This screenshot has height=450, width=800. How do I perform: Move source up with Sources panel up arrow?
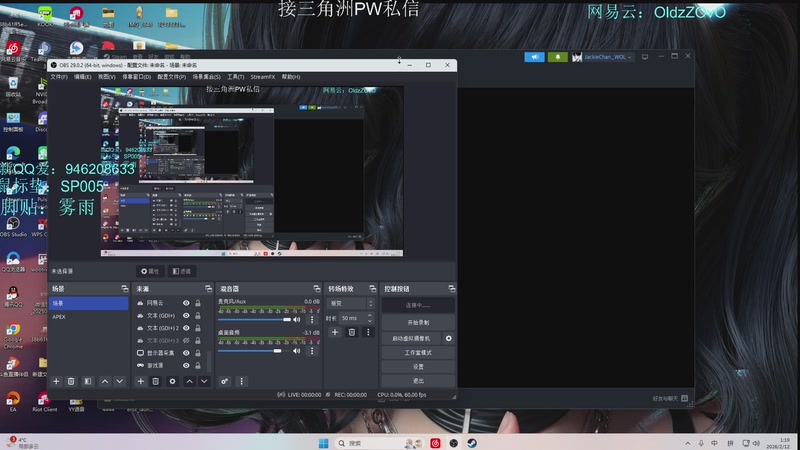click(189, 381)
